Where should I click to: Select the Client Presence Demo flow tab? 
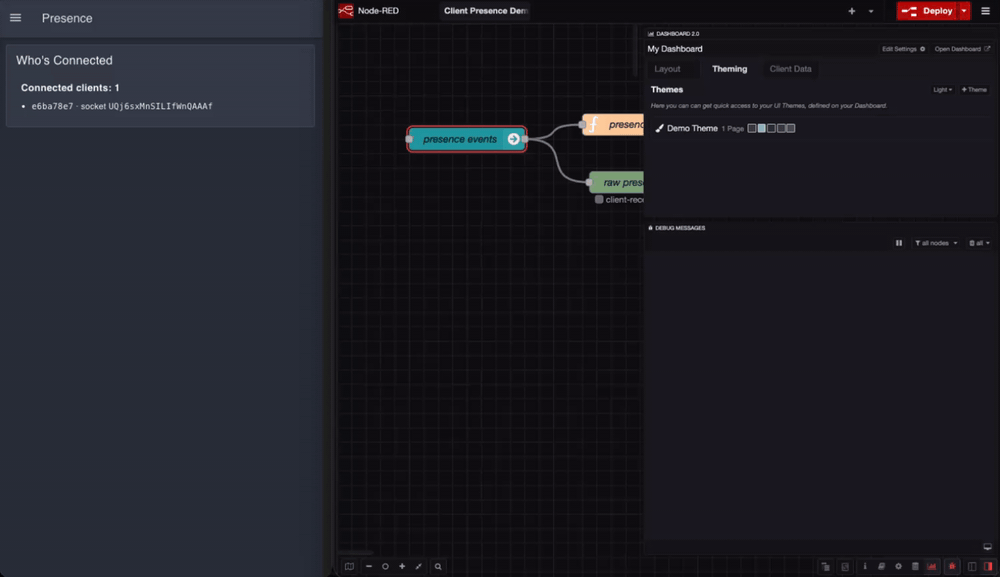(x=486, y=11)
